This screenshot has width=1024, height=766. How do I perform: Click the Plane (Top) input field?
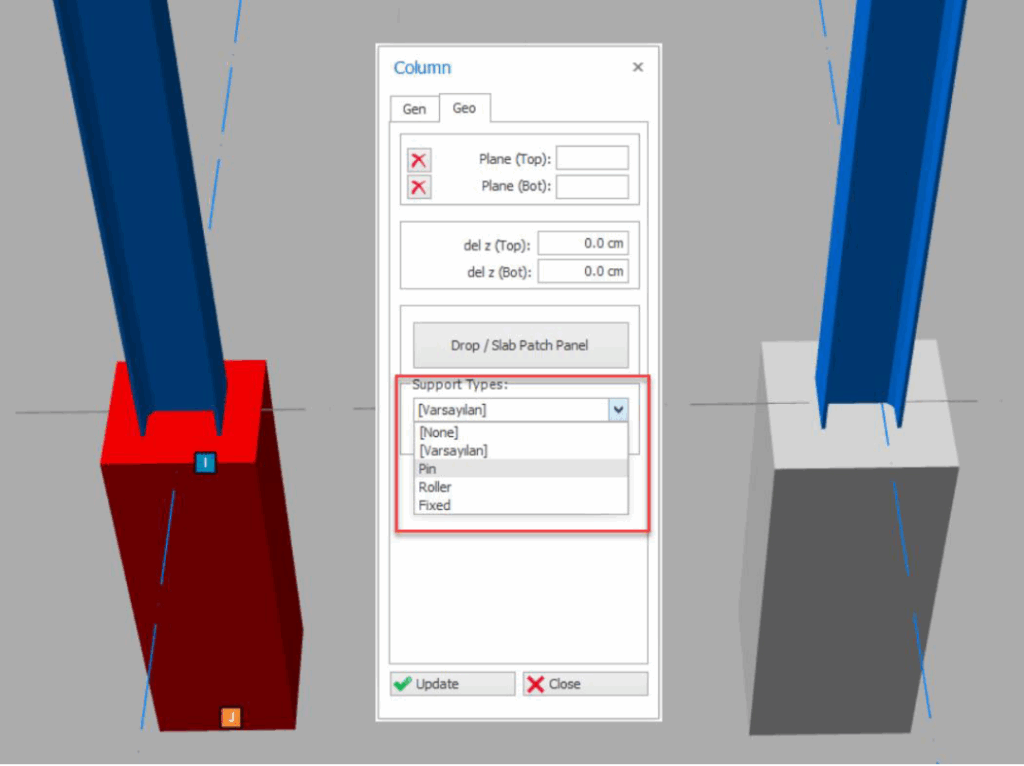[x=592, y=159]
